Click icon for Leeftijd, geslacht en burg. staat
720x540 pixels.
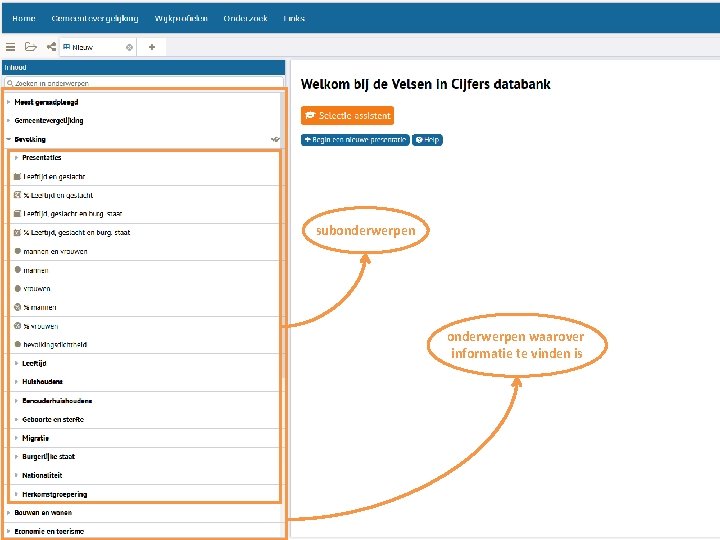(x=17, y=214)
